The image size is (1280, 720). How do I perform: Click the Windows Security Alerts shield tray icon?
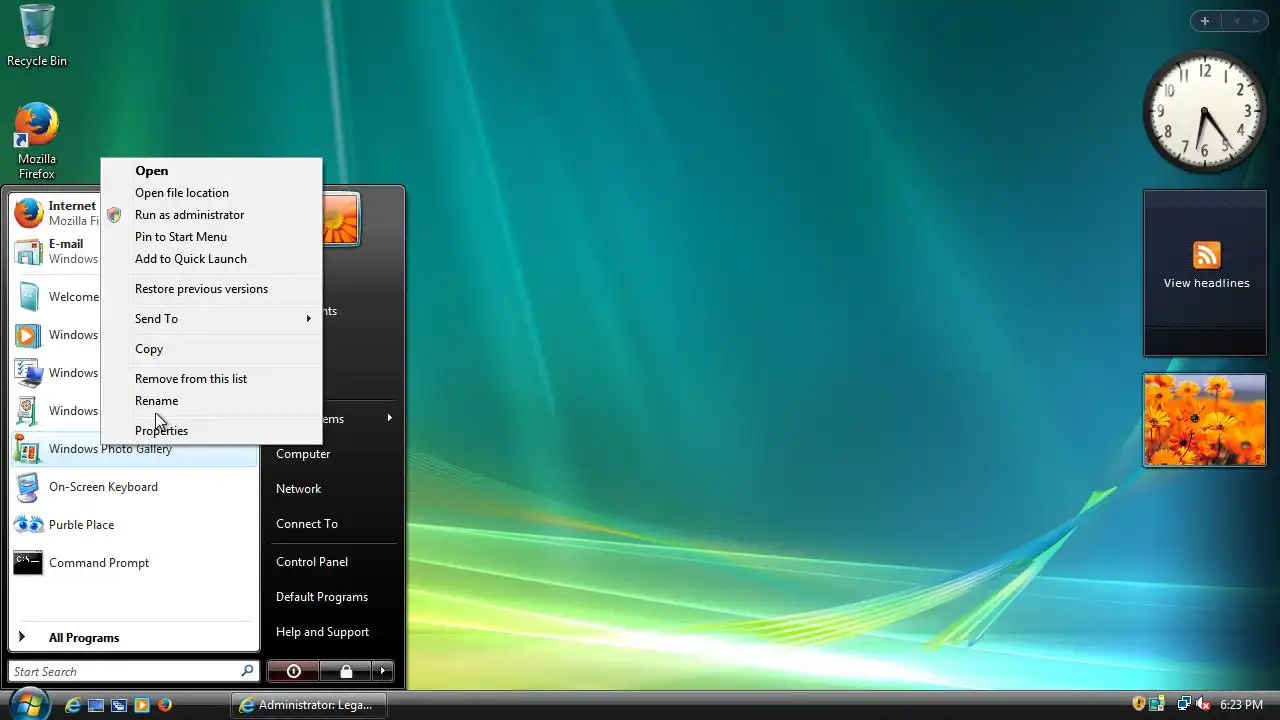1139,704
